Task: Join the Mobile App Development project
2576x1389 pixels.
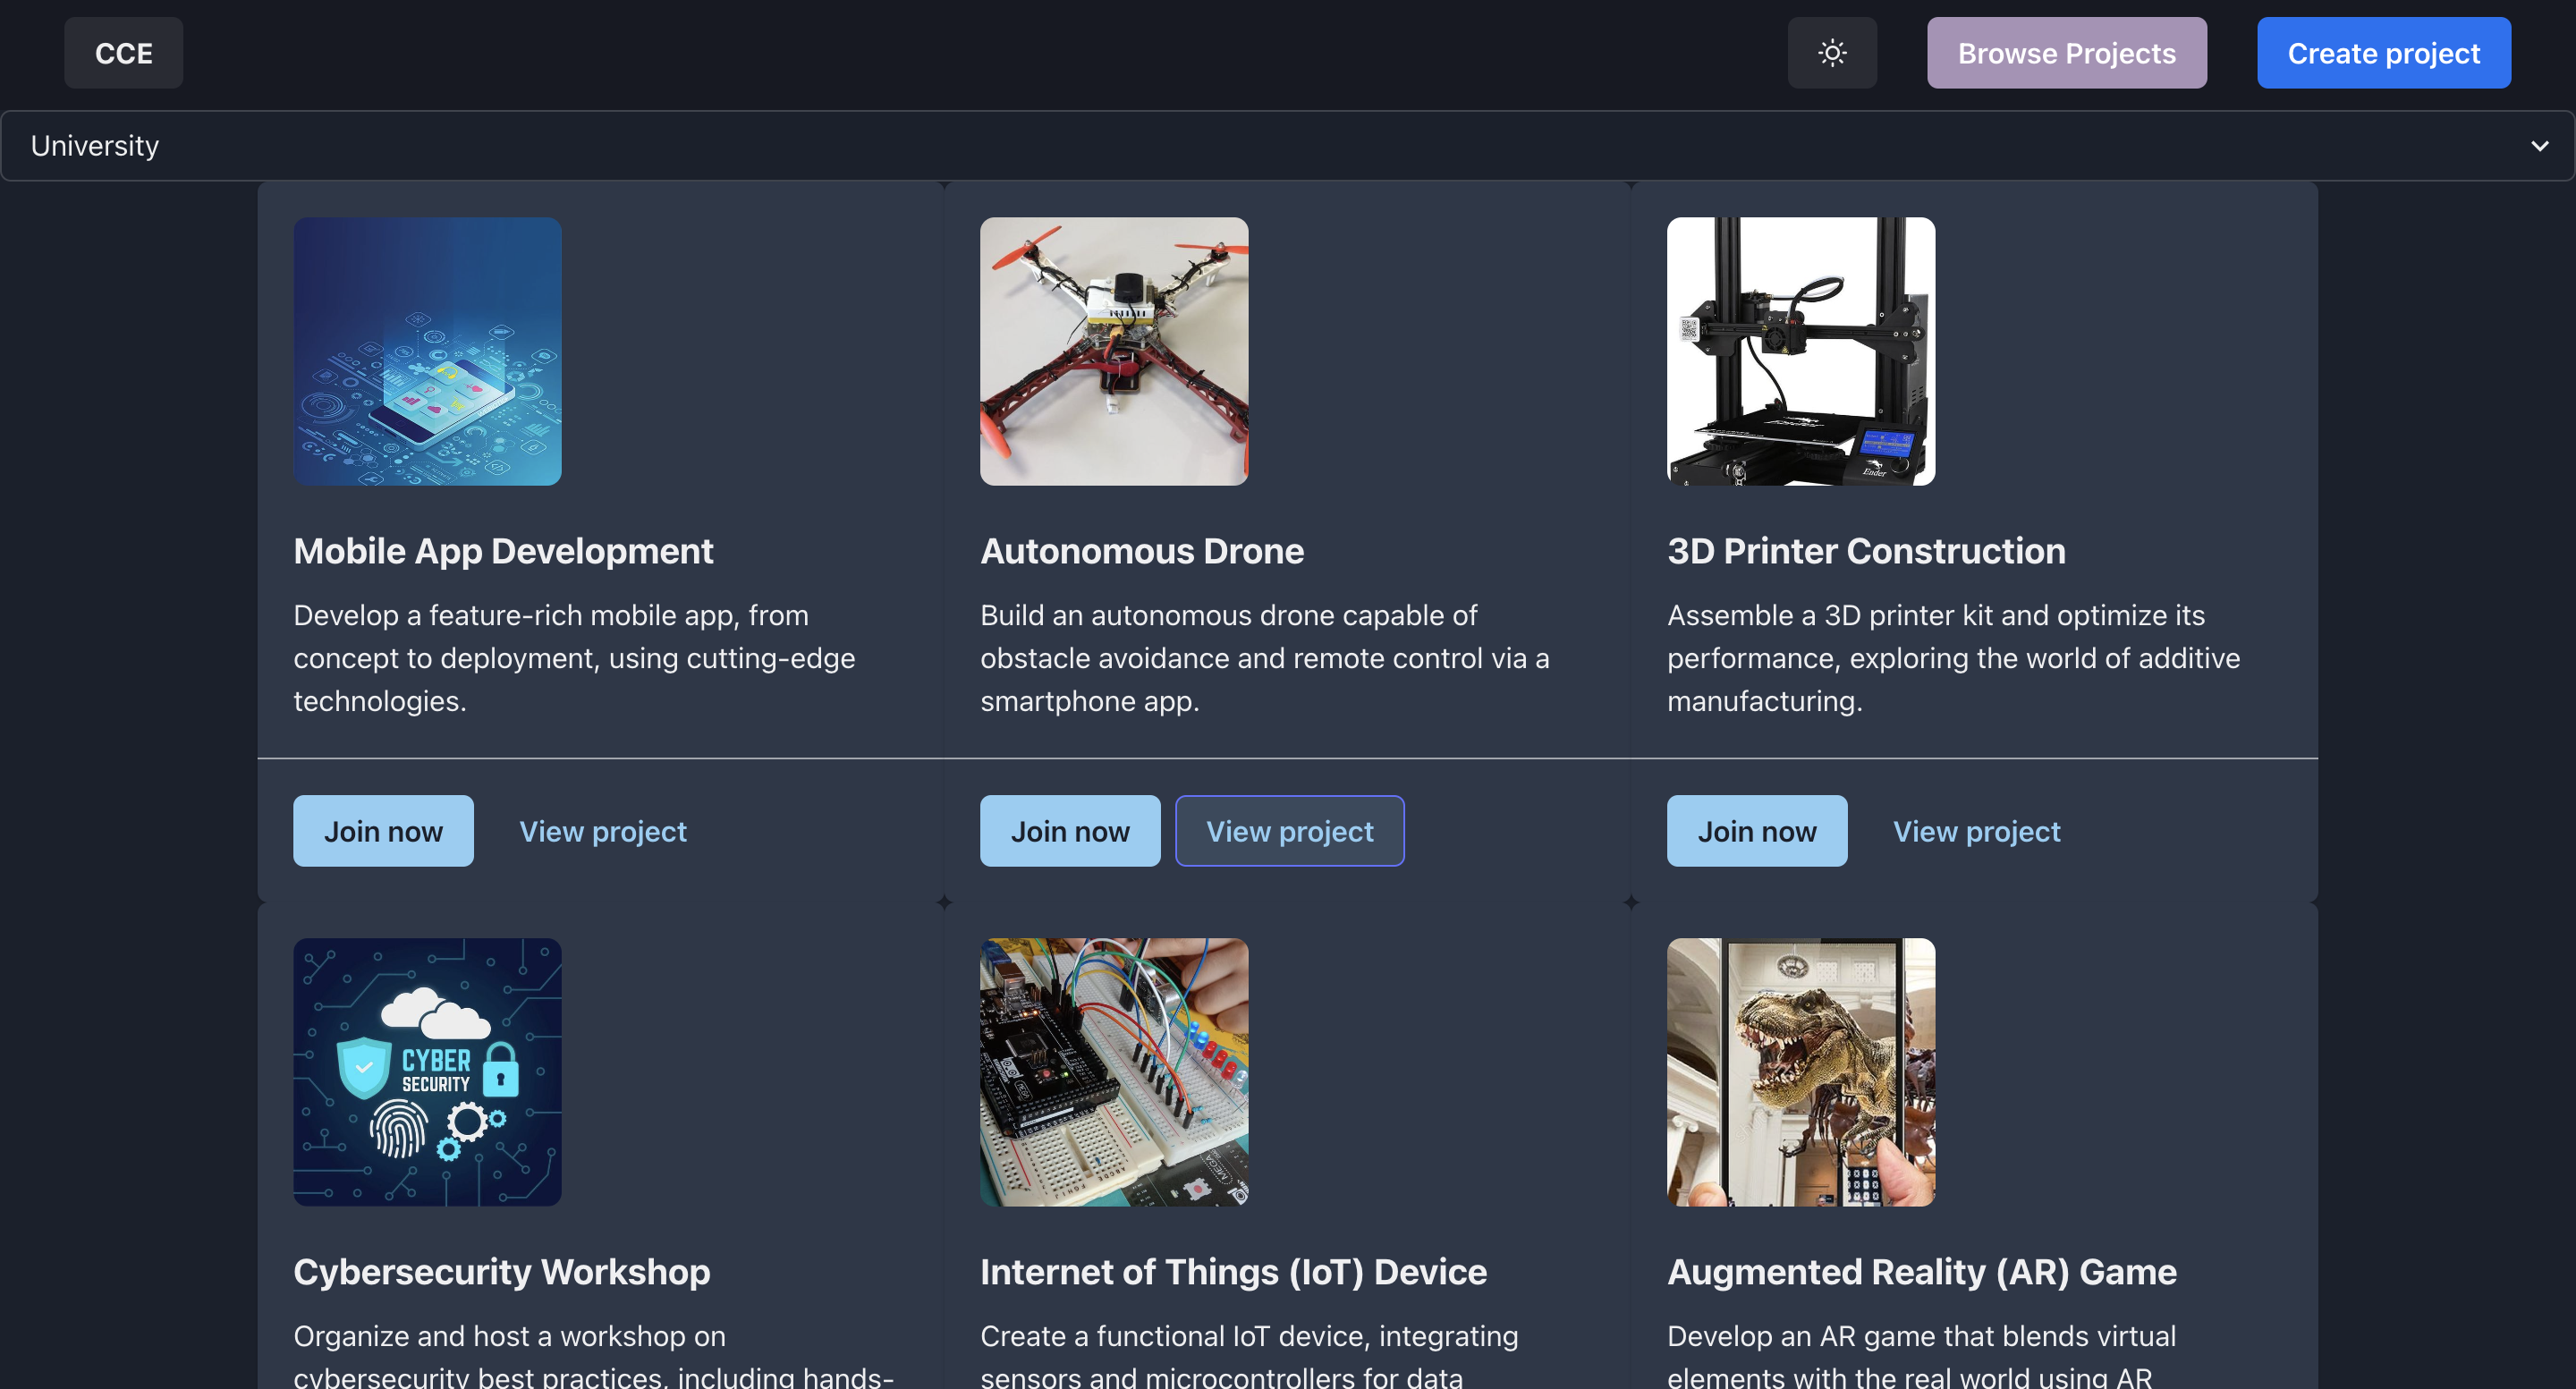Action: pyautogui.click(x=383, y=831)
